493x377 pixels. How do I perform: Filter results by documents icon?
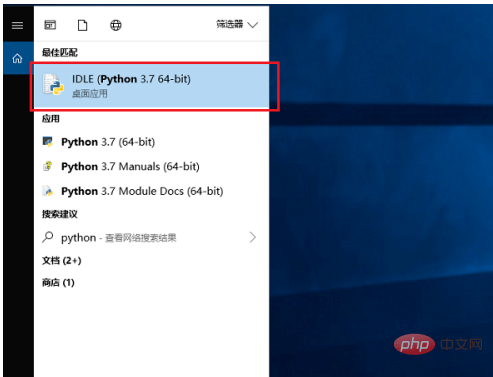(82, 25)
